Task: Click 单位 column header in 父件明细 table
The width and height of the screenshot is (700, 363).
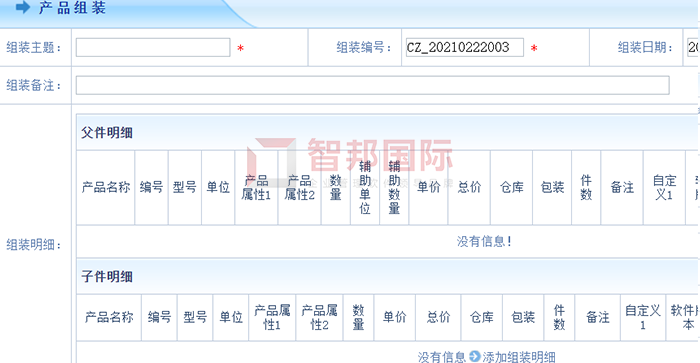Action: click(218, 188)
